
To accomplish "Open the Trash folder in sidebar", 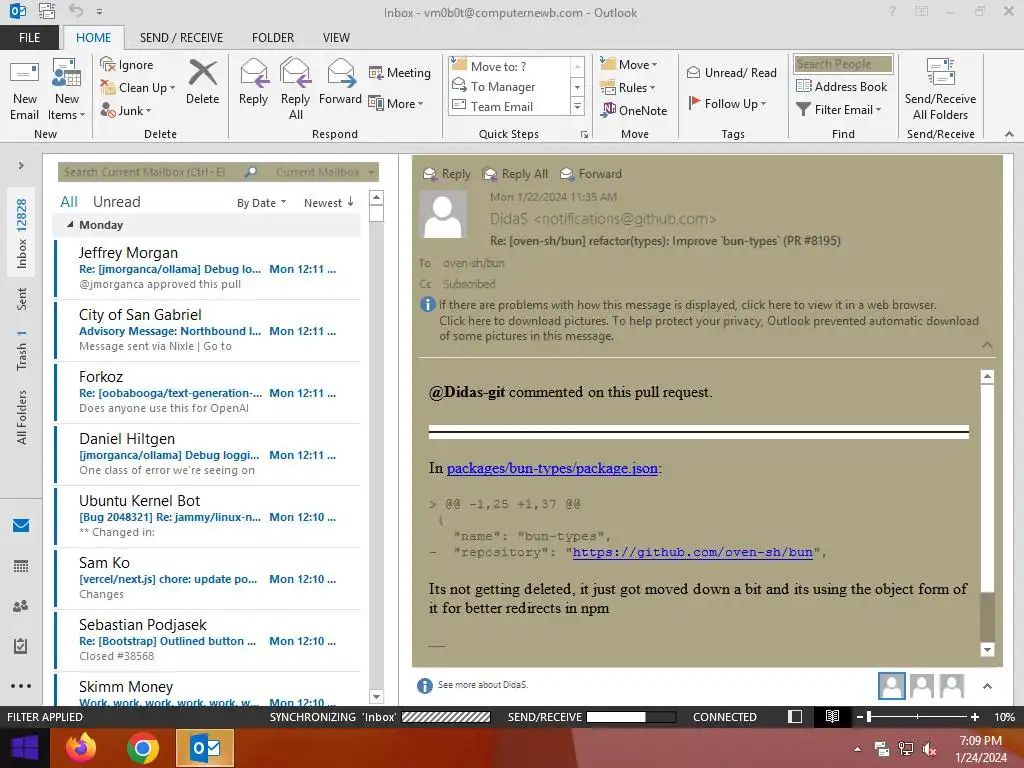I will 22,350.
